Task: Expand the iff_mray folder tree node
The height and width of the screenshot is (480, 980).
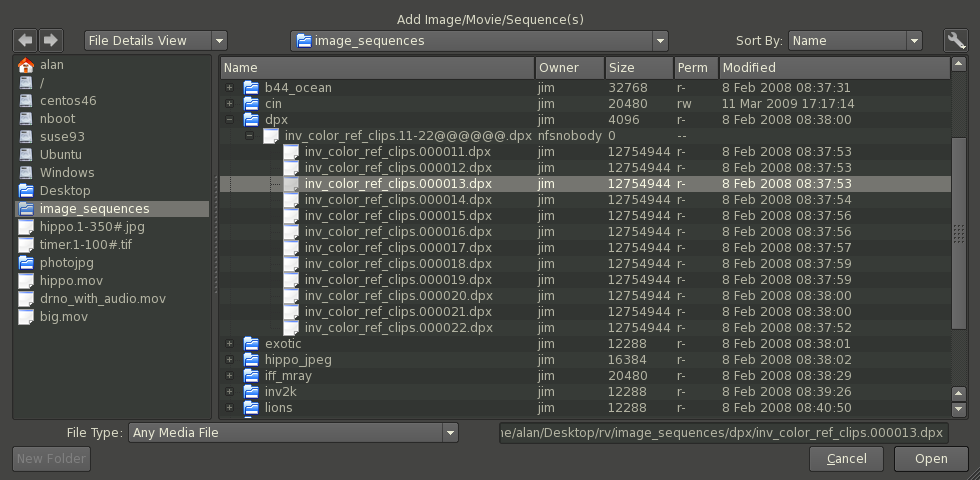Action: 229,376
